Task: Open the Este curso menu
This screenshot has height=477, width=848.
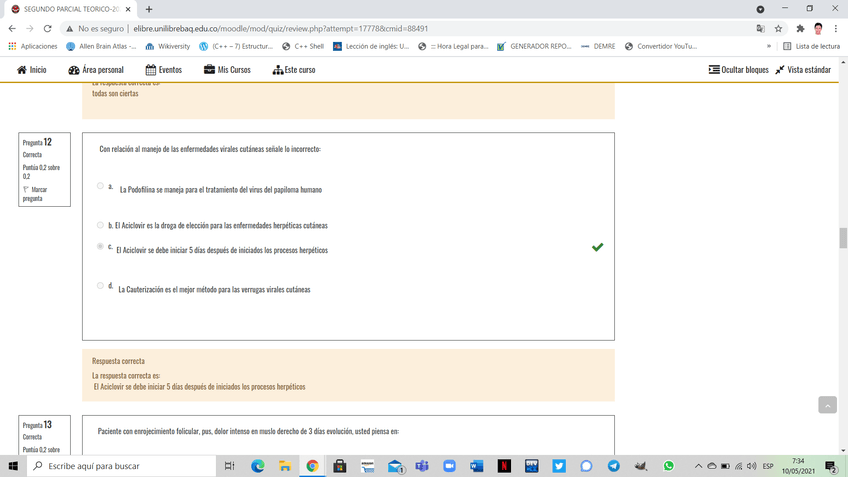Action: coord(294,70)
